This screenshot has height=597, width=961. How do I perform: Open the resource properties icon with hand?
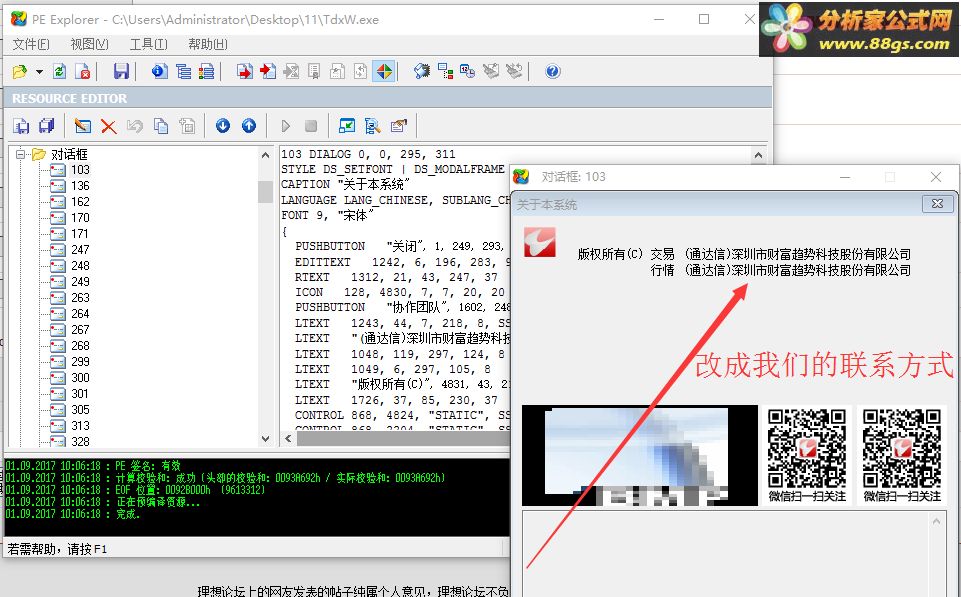click(398, 126)
